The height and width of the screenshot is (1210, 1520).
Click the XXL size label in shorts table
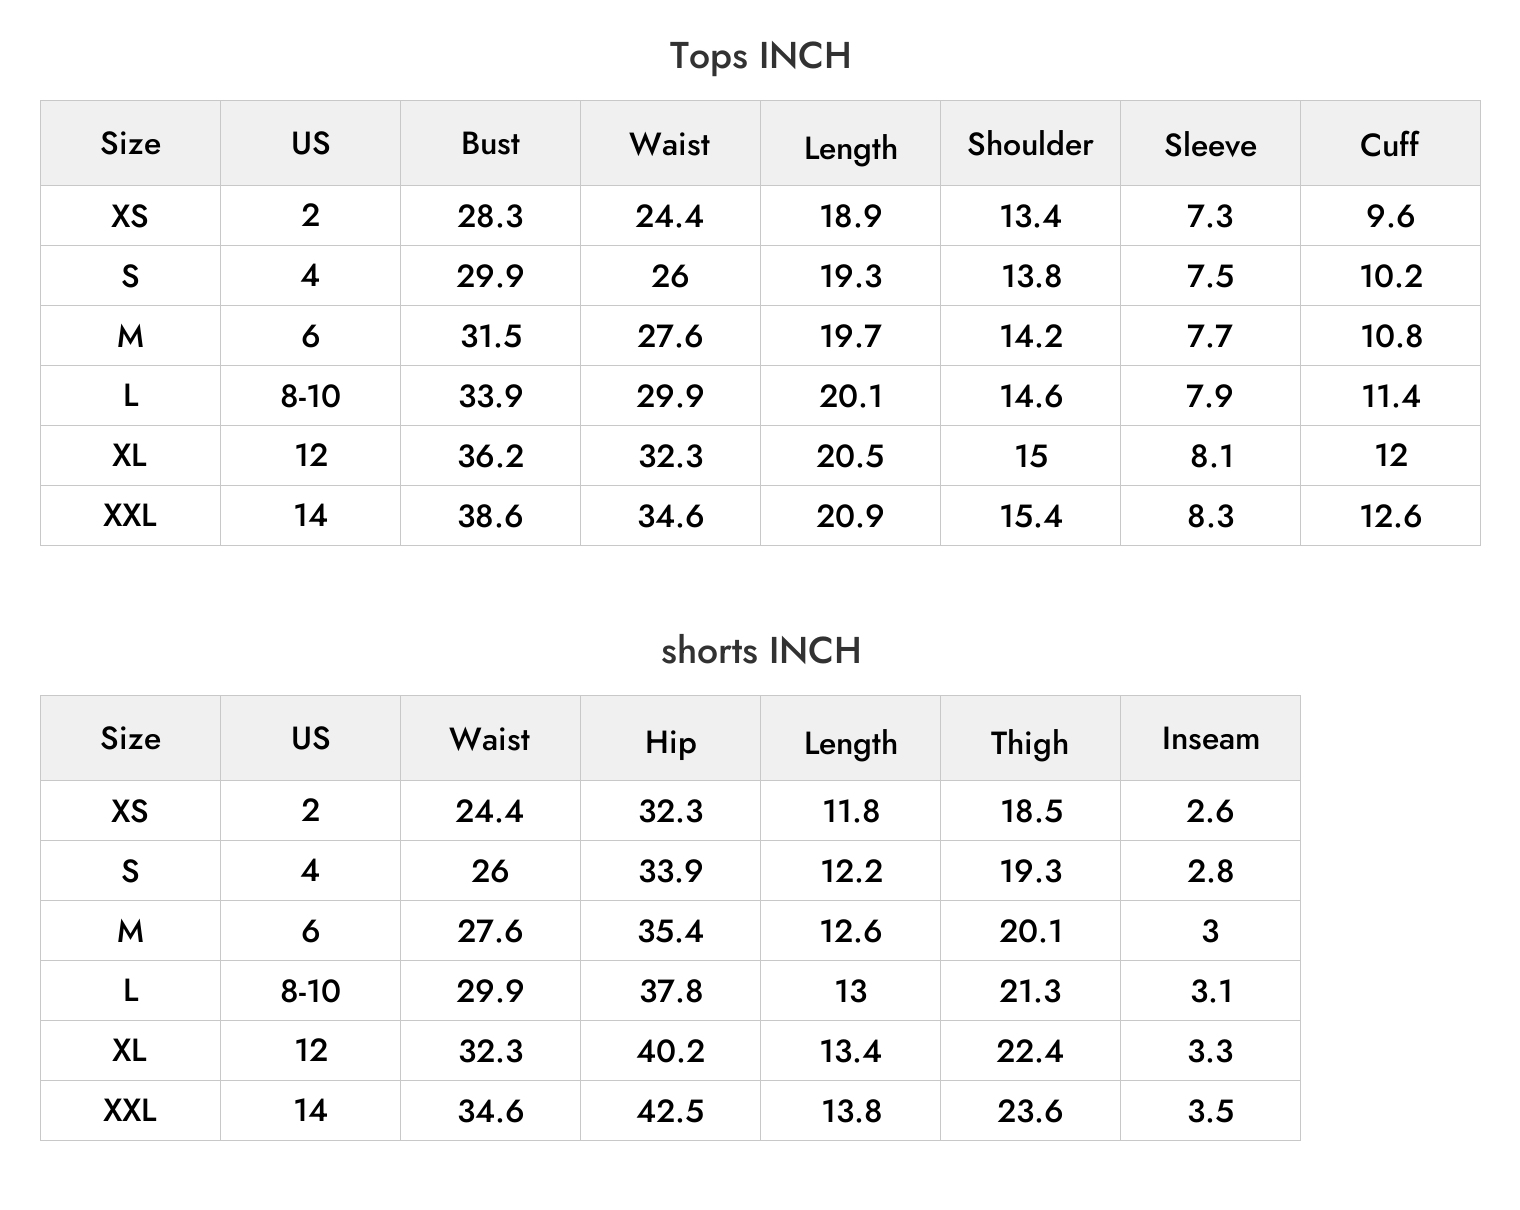click(x=130, y=1110)
